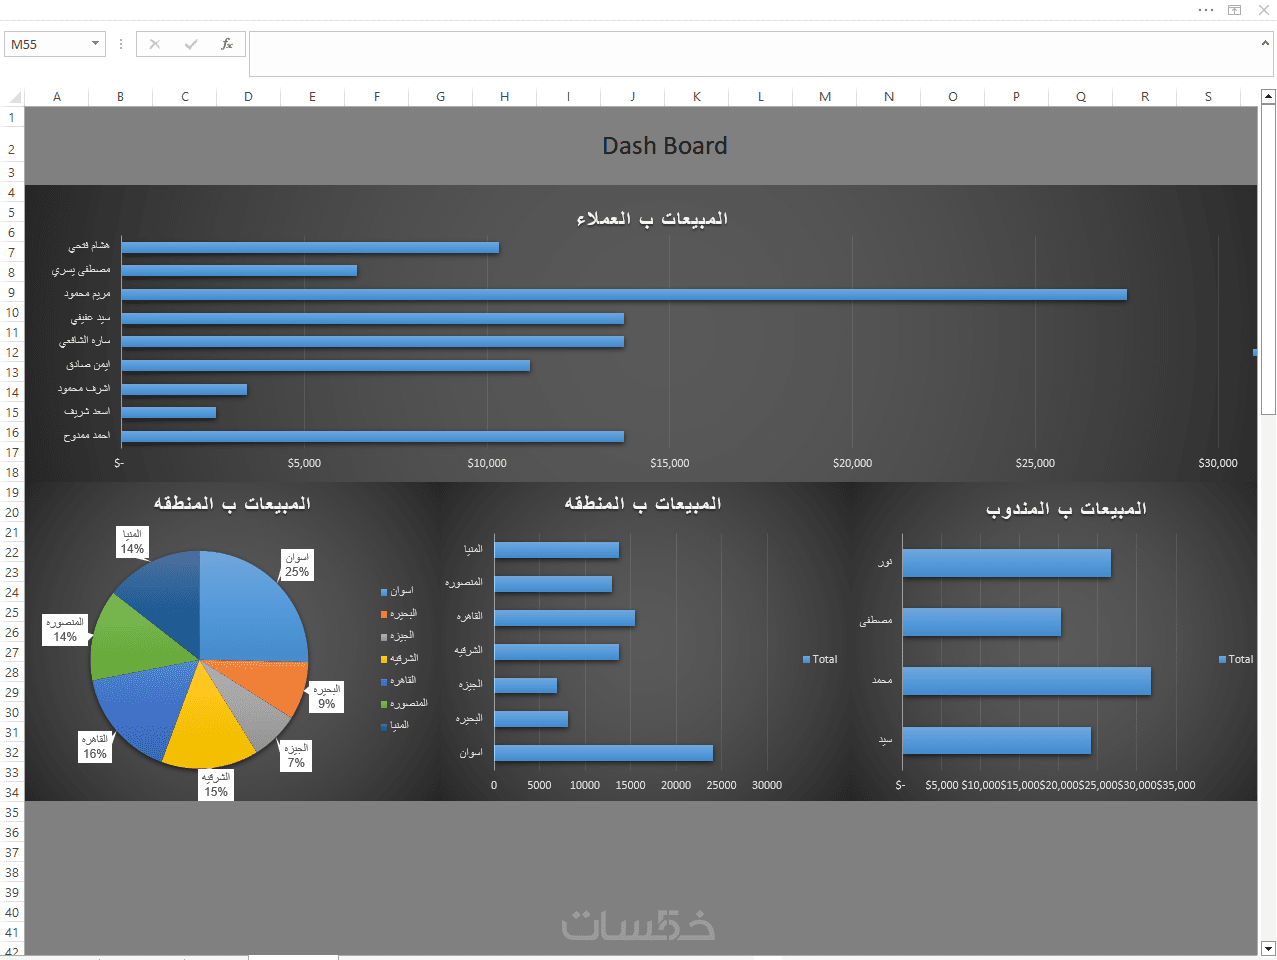Click the 14% المنيا data label
The height and width of the screenshot is (960, 1277).
pos(132,541)
